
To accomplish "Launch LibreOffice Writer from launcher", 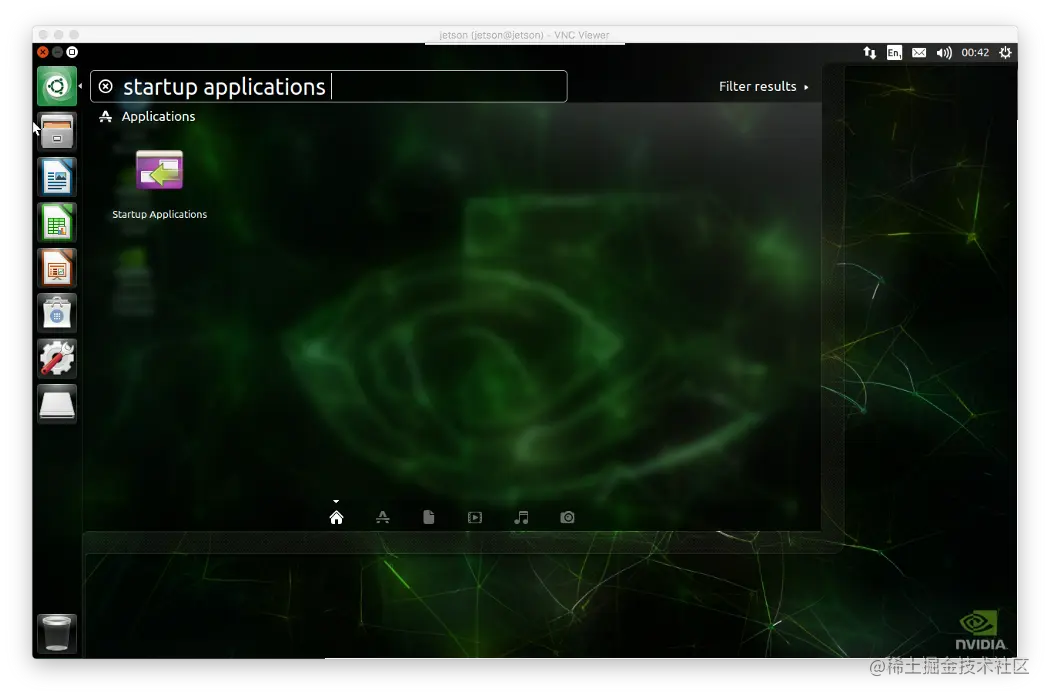I will [x=57, y=177].
